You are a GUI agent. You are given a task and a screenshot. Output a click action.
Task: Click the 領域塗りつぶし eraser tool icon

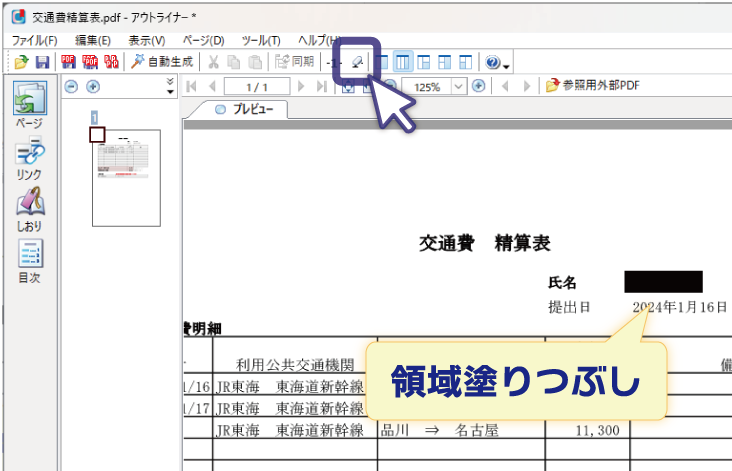coord(358,62)
